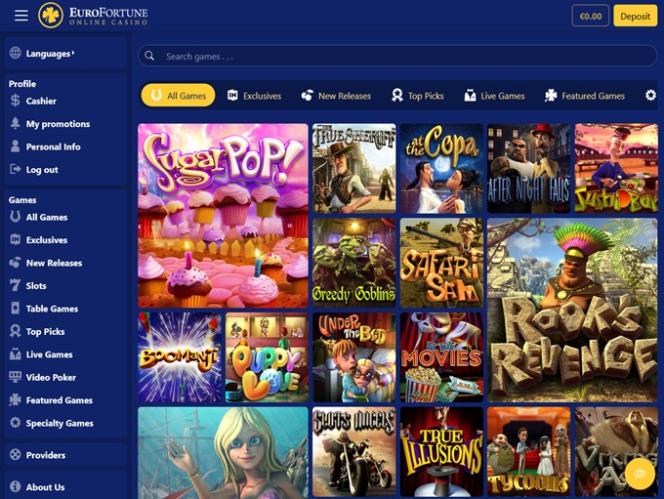Click the Video Poker sidebar icon
This screenshot has width=664, height=499.
15,377
